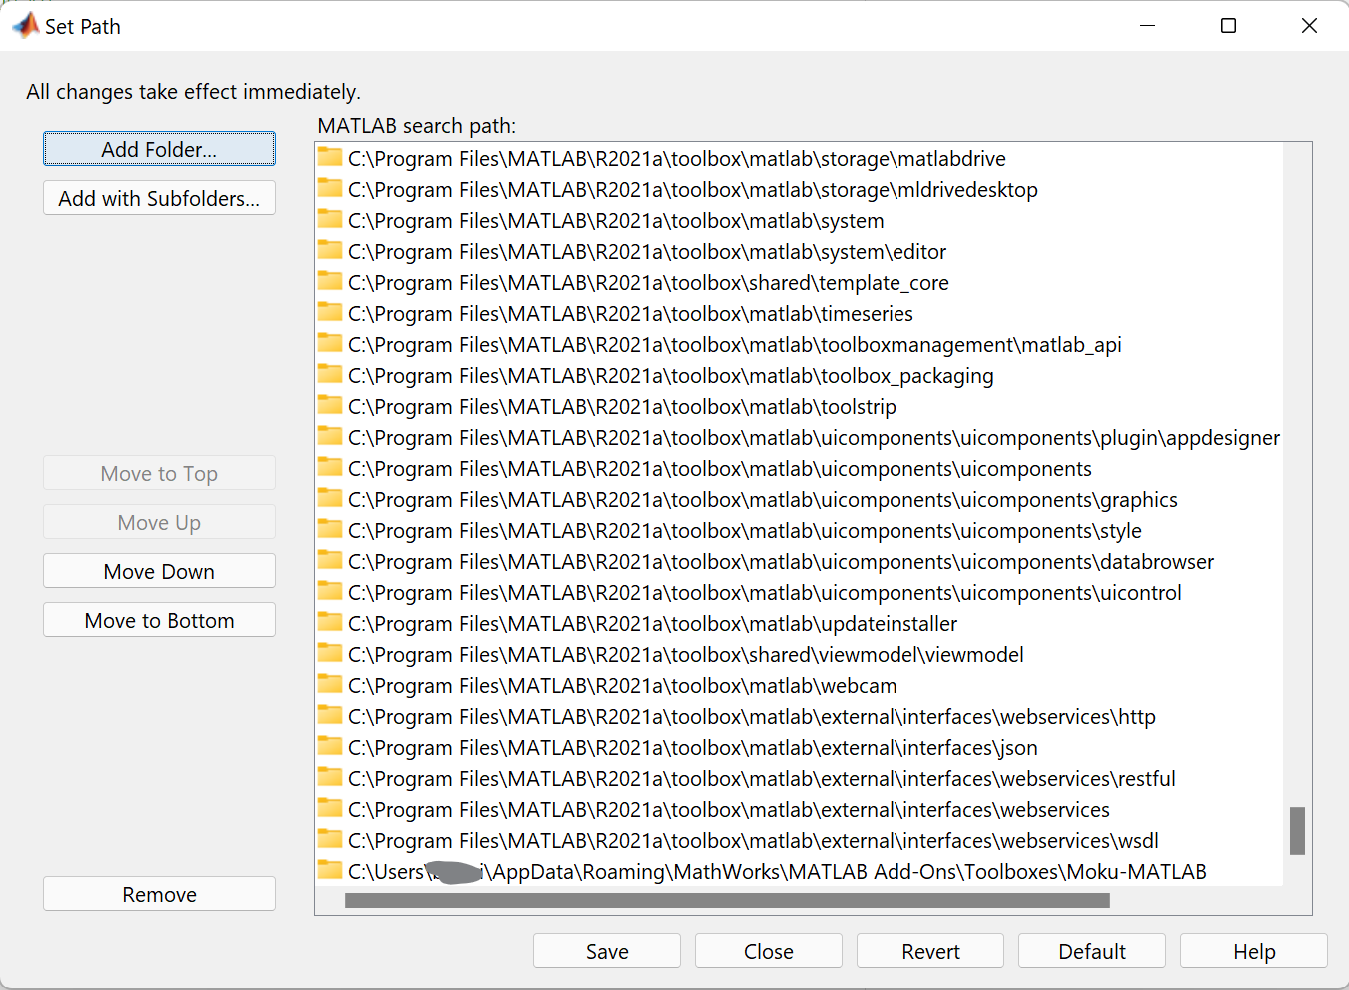The image size is (1349, 990).
Task: Select the uicomponents\style path entry
Action: pos(745,531)
